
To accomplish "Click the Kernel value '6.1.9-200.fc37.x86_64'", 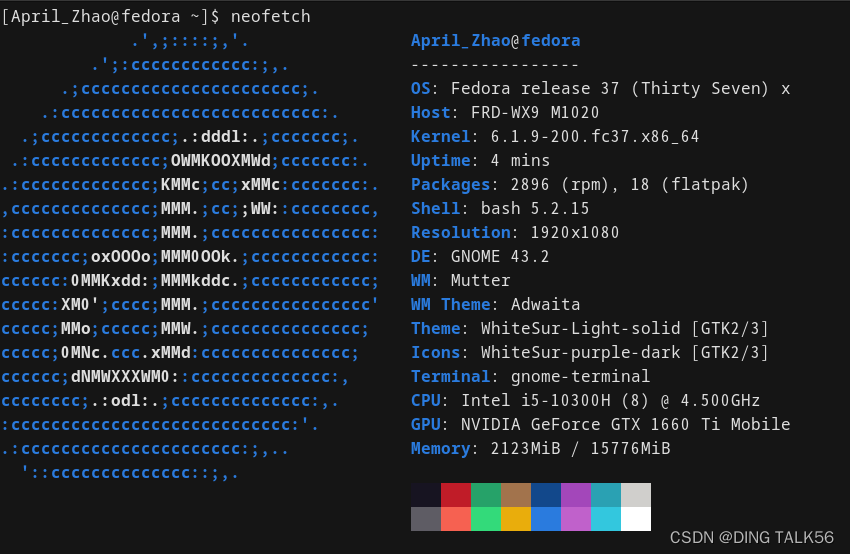I will coord(595,136).
